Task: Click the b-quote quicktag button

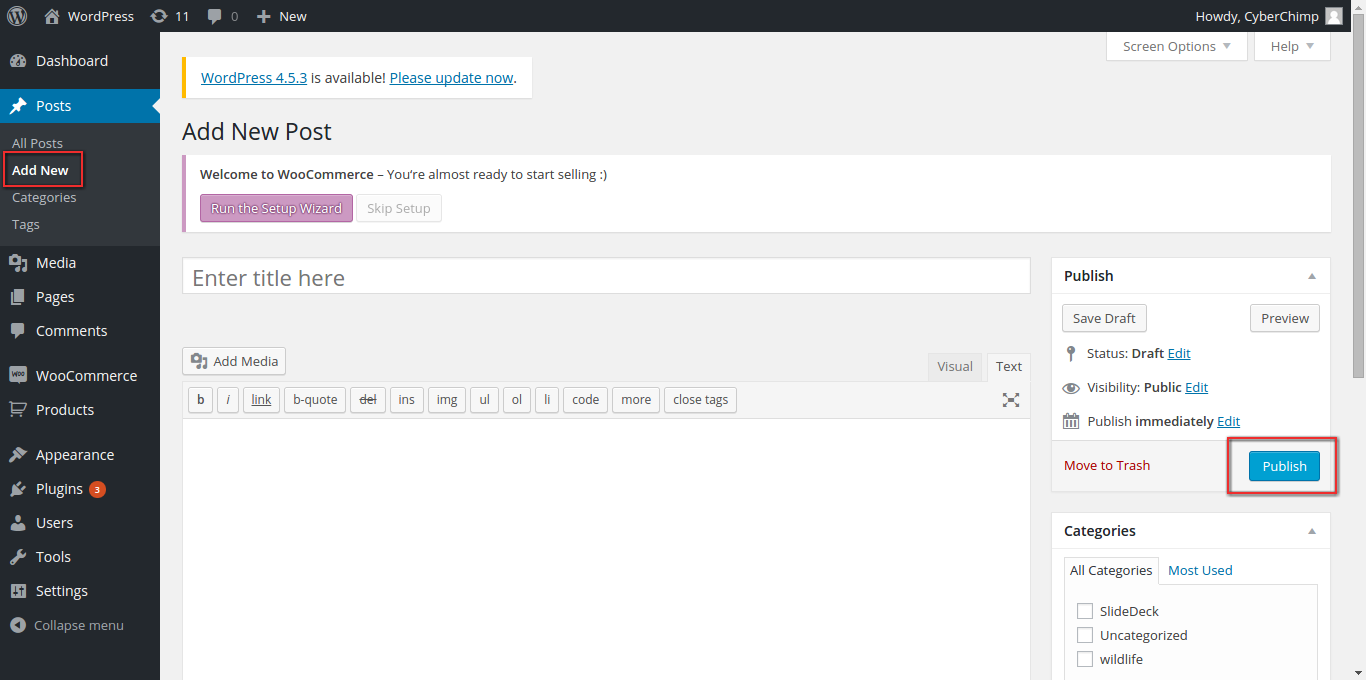Action: [315, 400]
